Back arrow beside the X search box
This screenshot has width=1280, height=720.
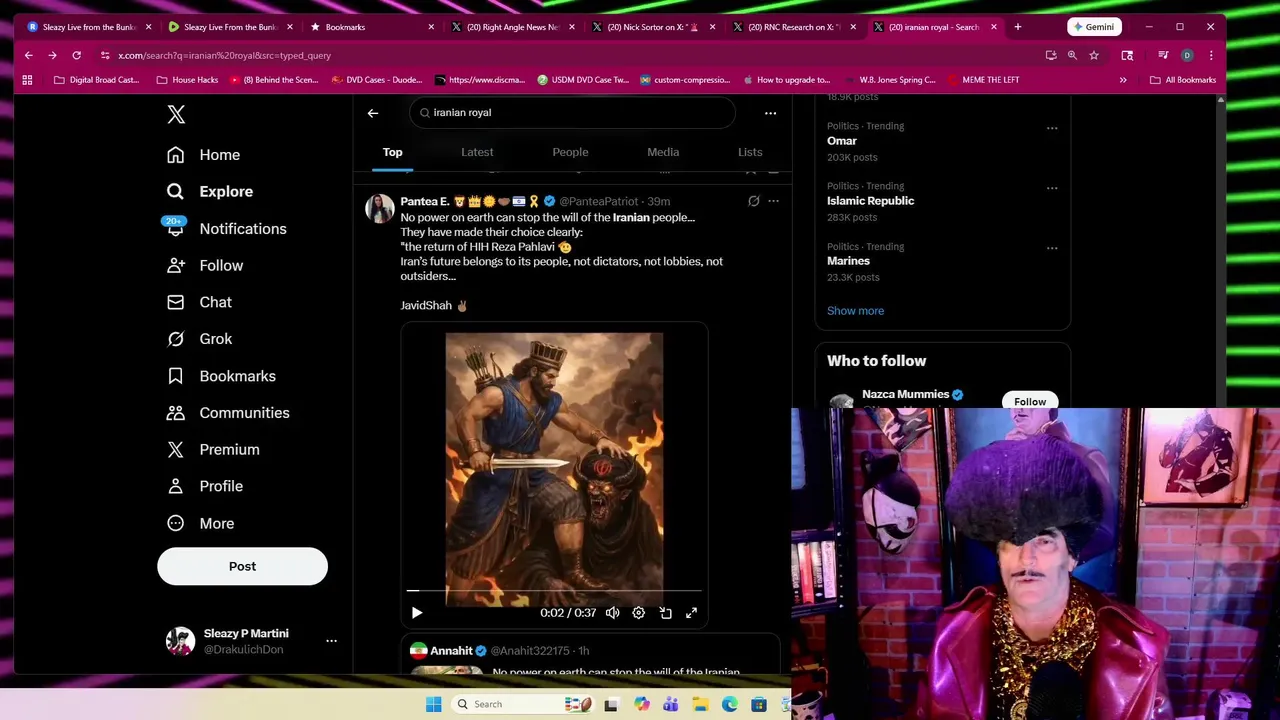point(373,113)
